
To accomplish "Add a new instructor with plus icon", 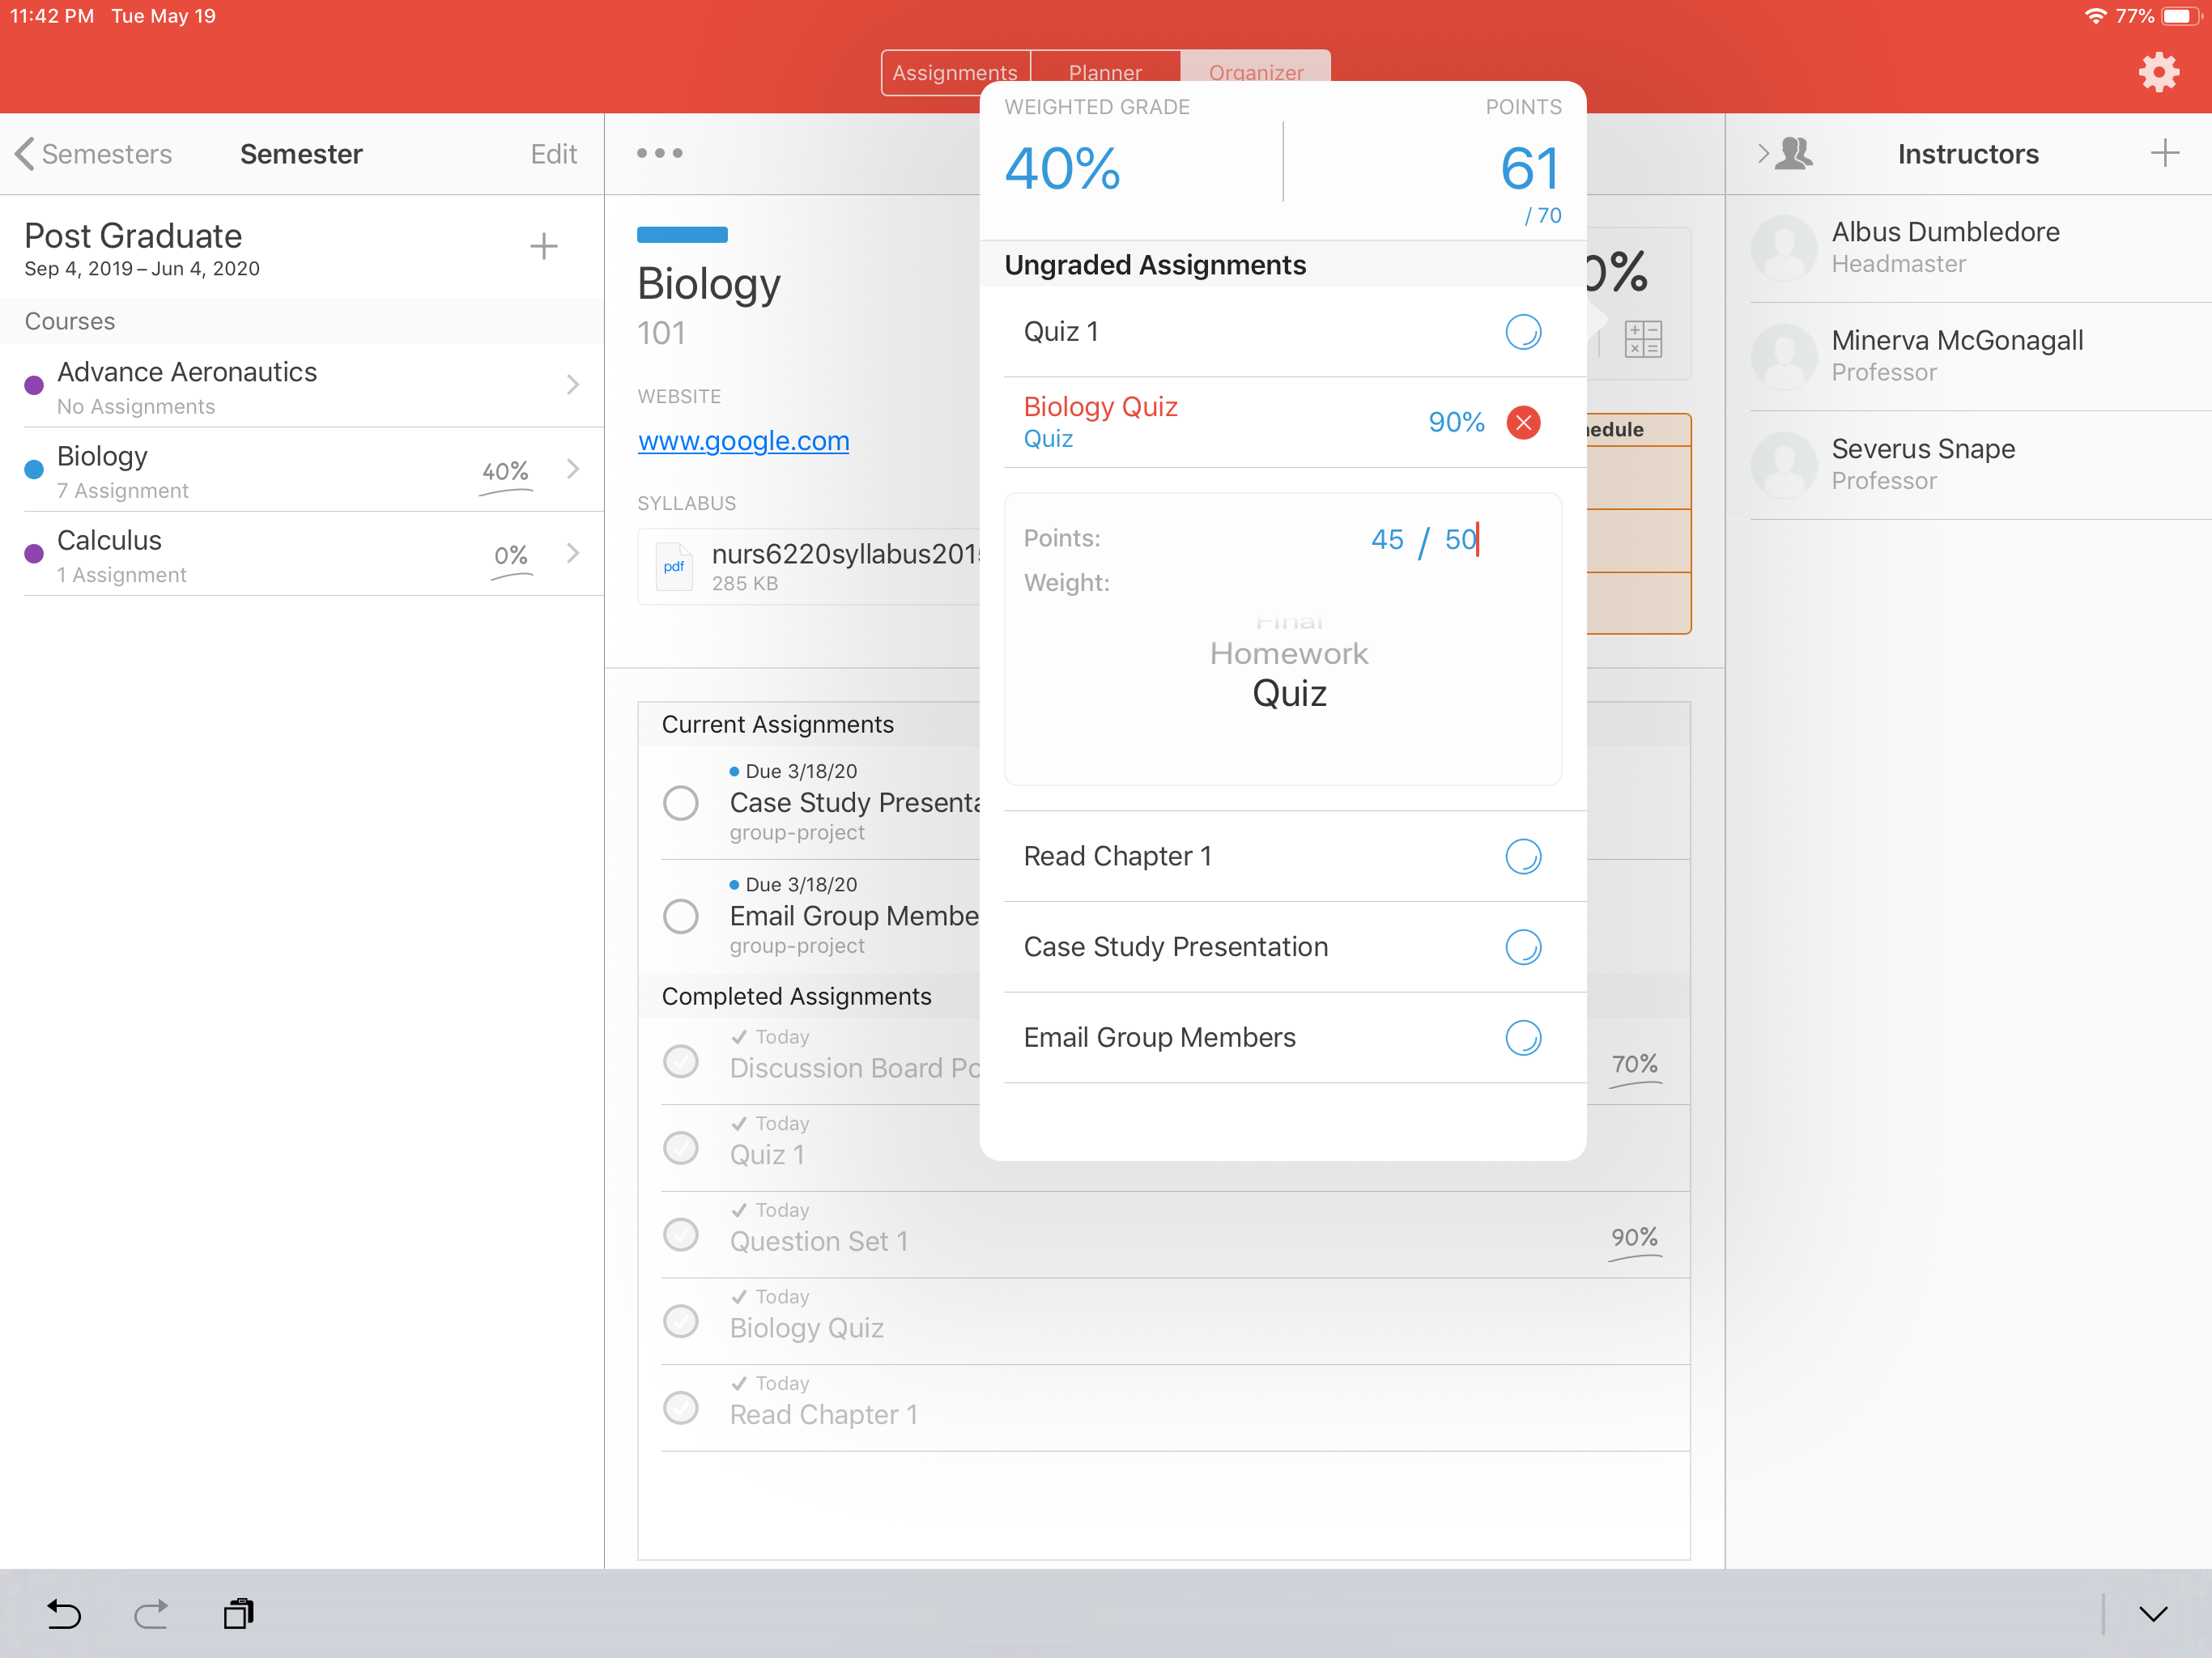I will [2164, 153].
